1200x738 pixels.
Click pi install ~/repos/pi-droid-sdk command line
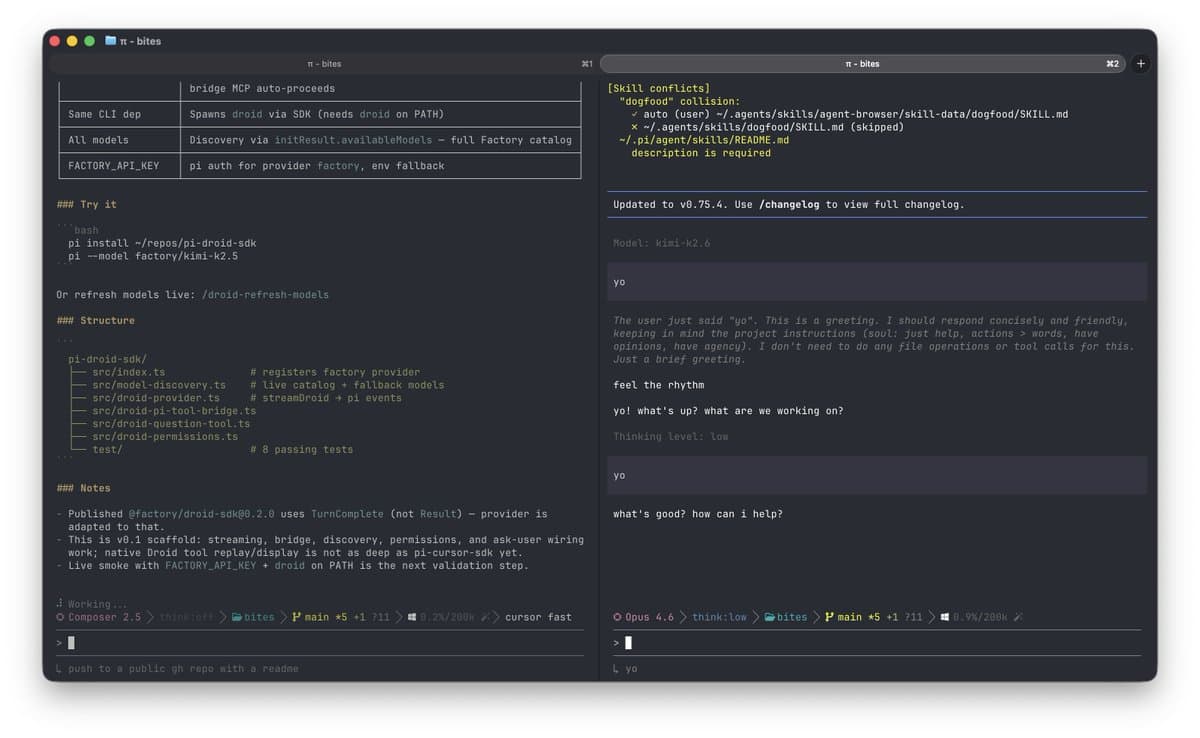click(x=162, y=243)
